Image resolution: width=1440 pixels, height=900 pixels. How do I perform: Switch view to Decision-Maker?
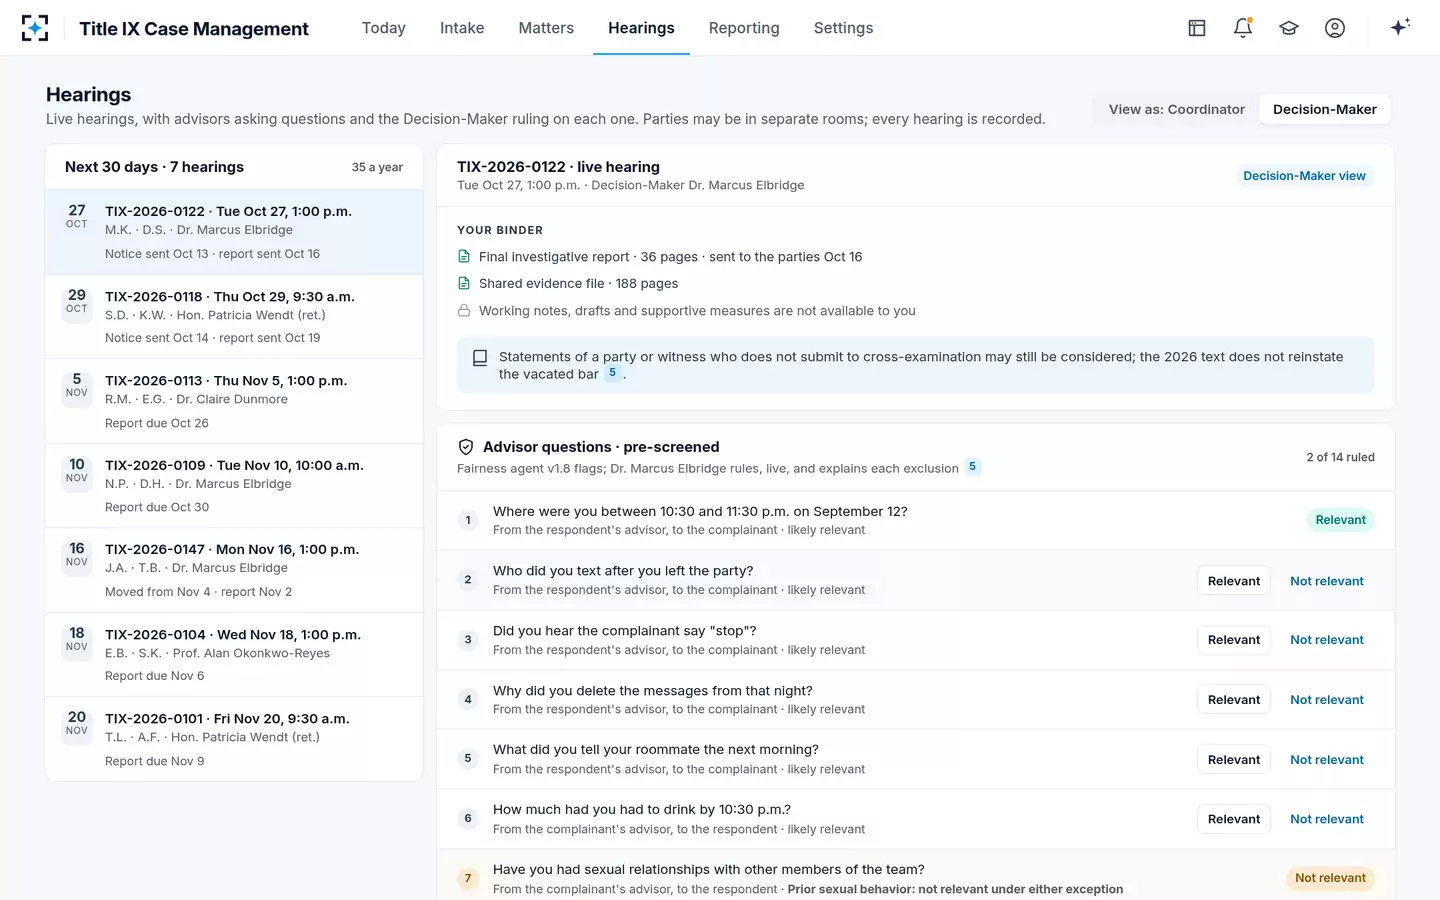[x=1325, y=110]
